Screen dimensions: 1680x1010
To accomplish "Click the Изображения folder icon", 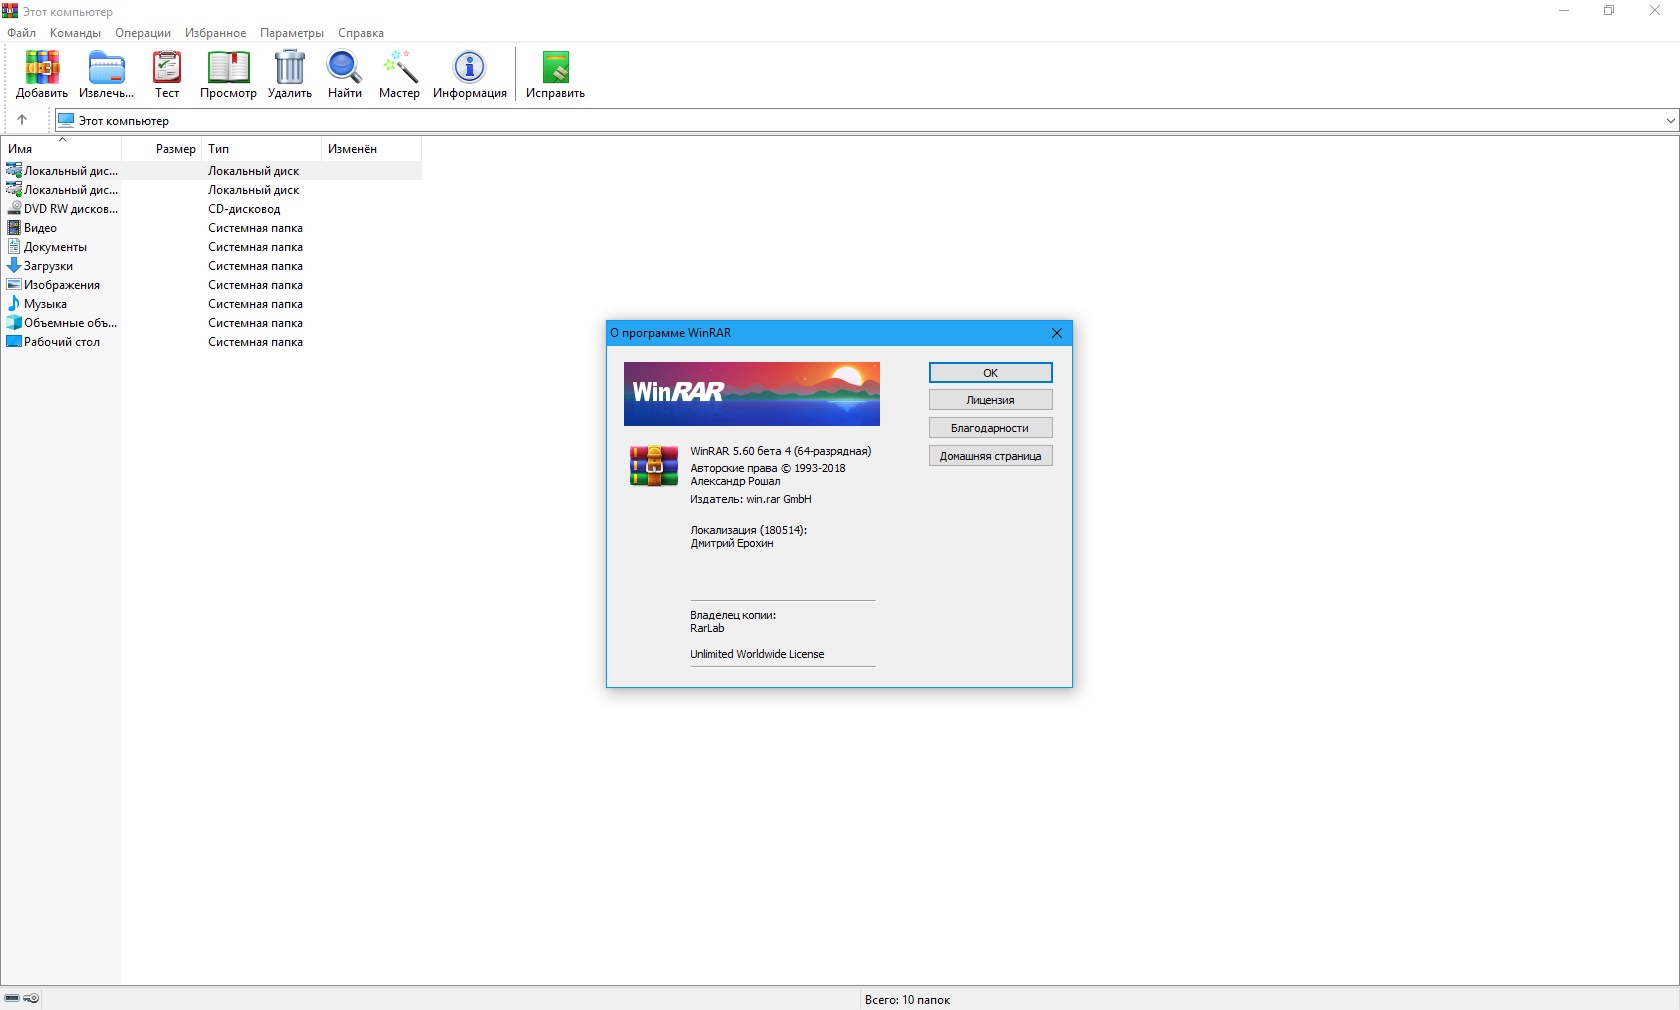I will pyautogui.click(x=14, y=285).
